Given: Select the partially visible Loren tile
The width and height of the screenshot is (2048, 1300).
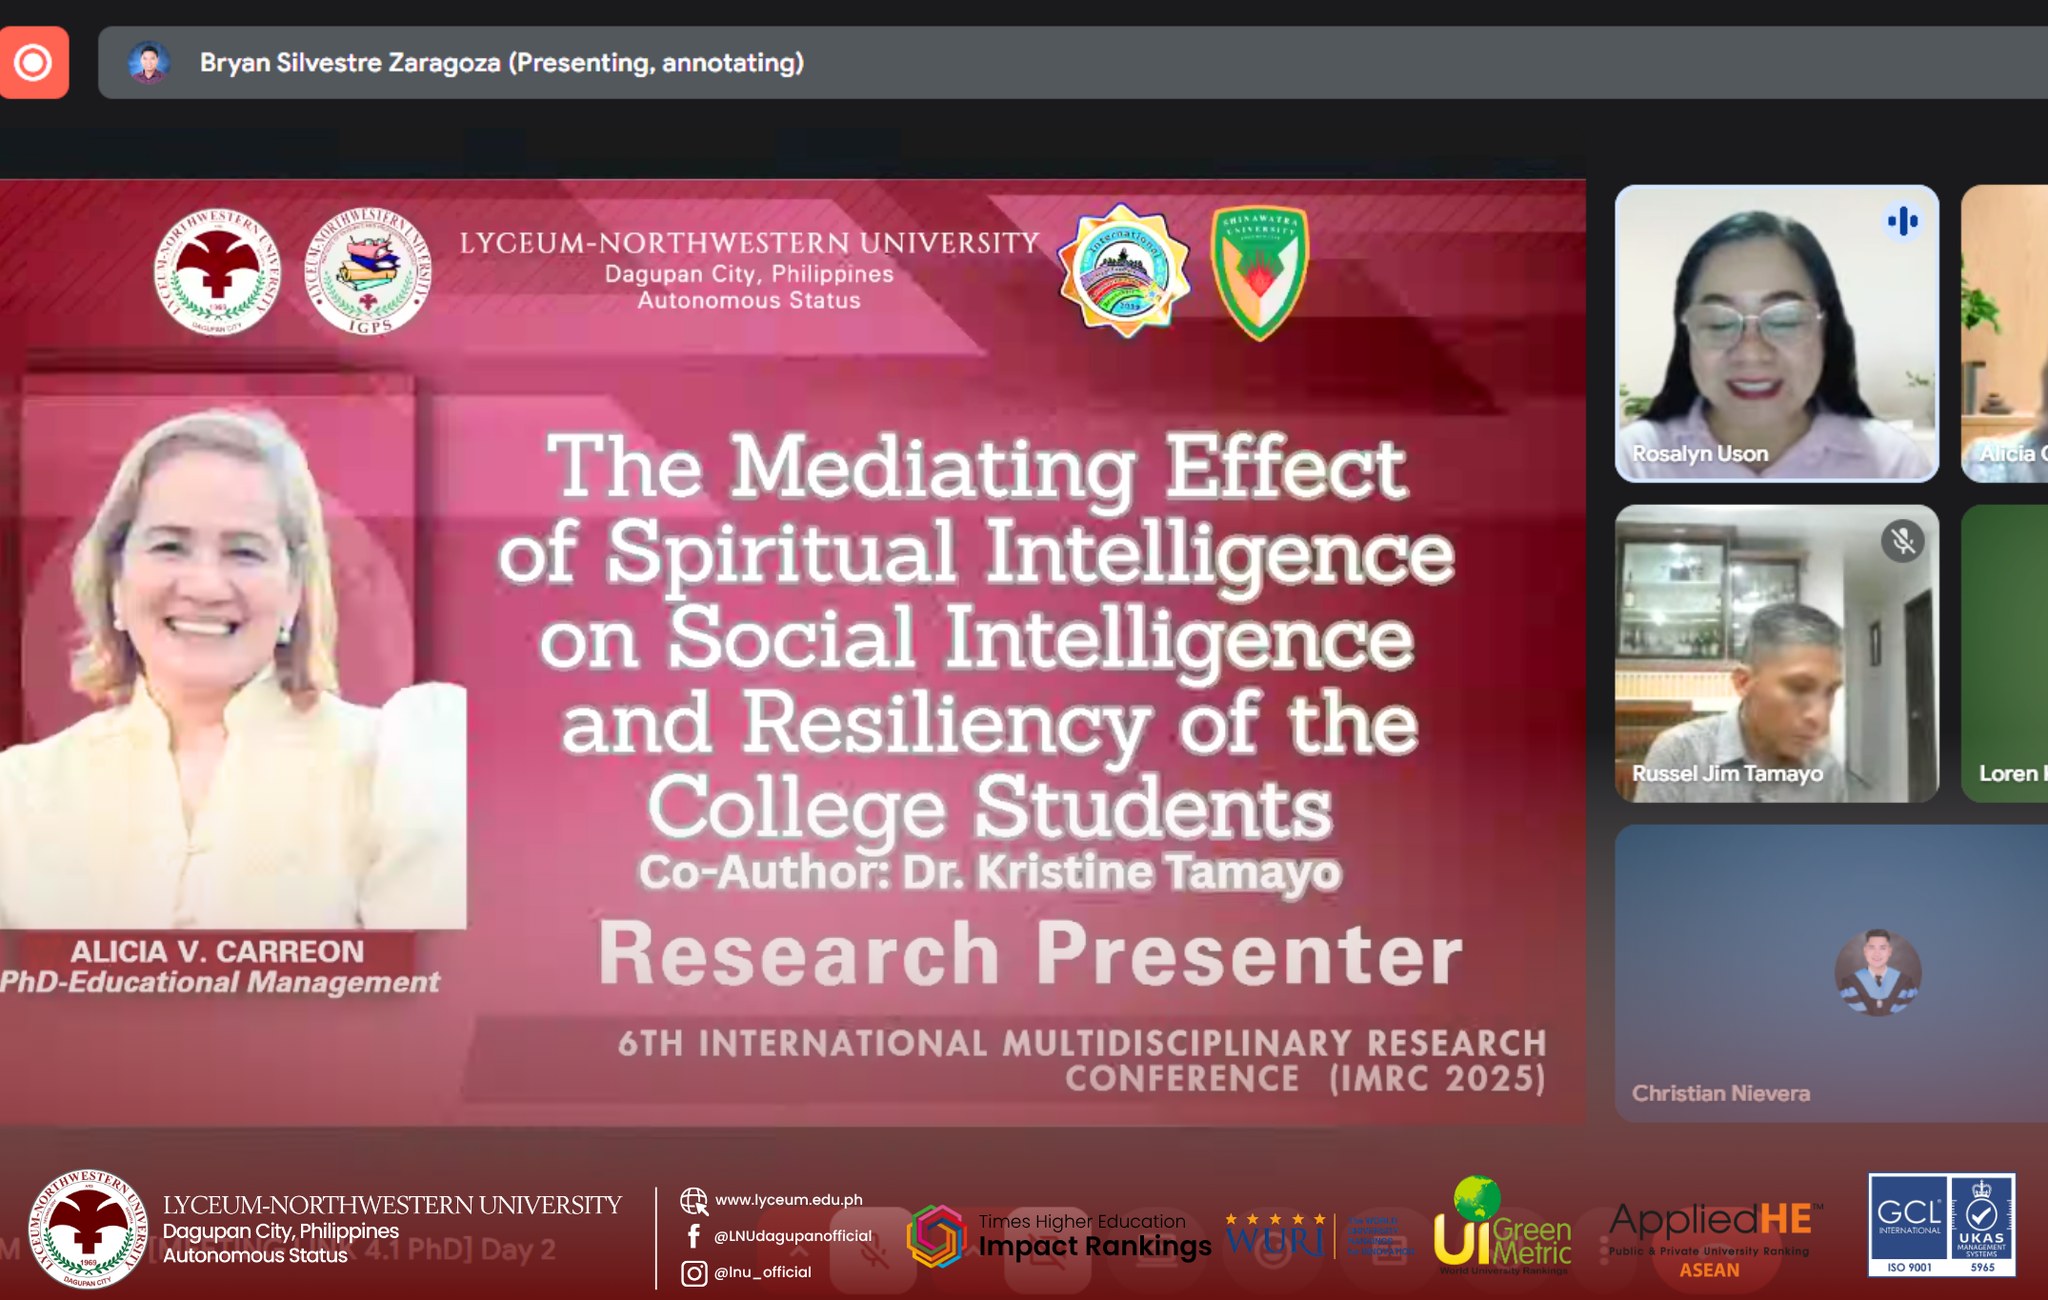Looking at the screenshot, I should coord(2005,653).
